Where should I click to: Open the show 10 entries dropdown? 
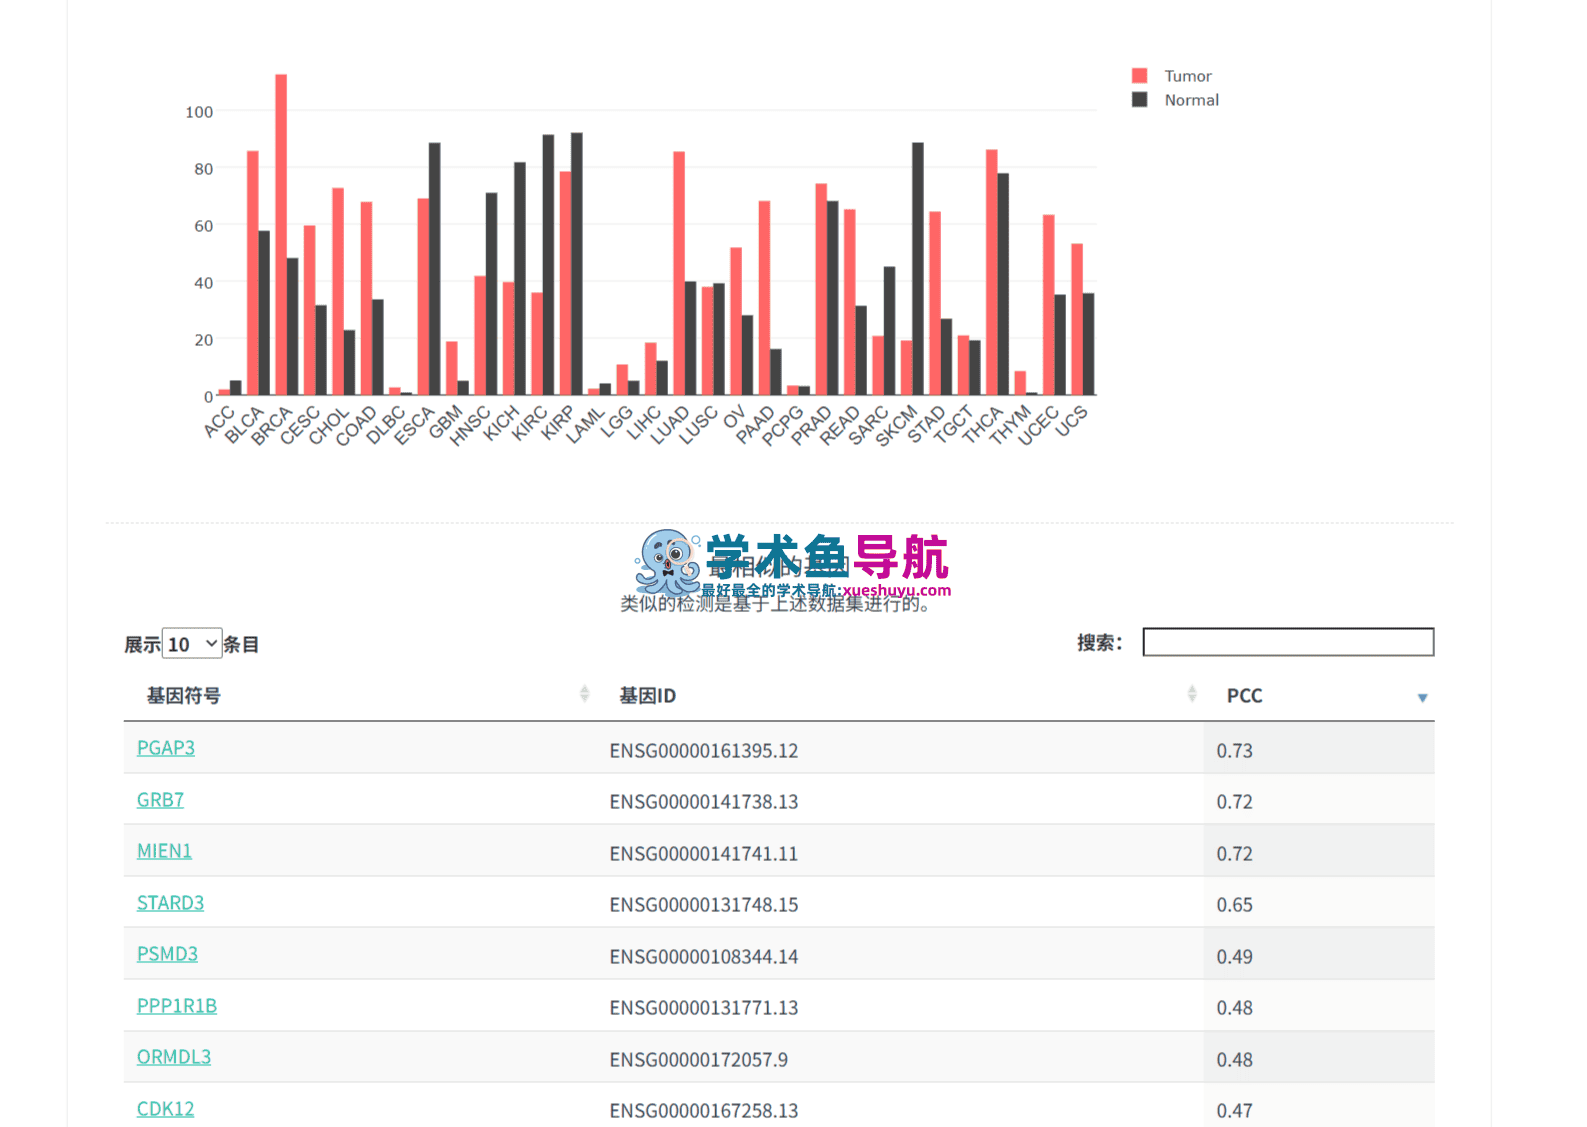[x=192, y=644]
